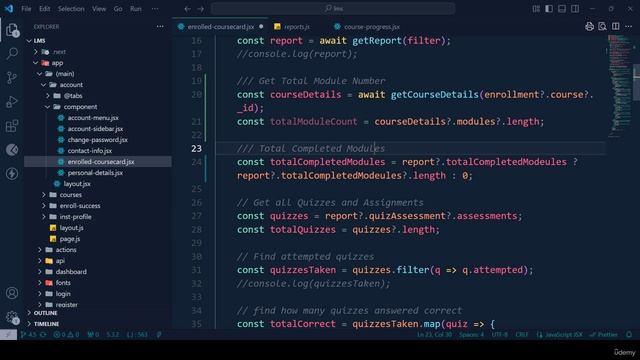The image size is (640, 360).
Task: Click the Prettier status bar item
Action: pos(604,335)
